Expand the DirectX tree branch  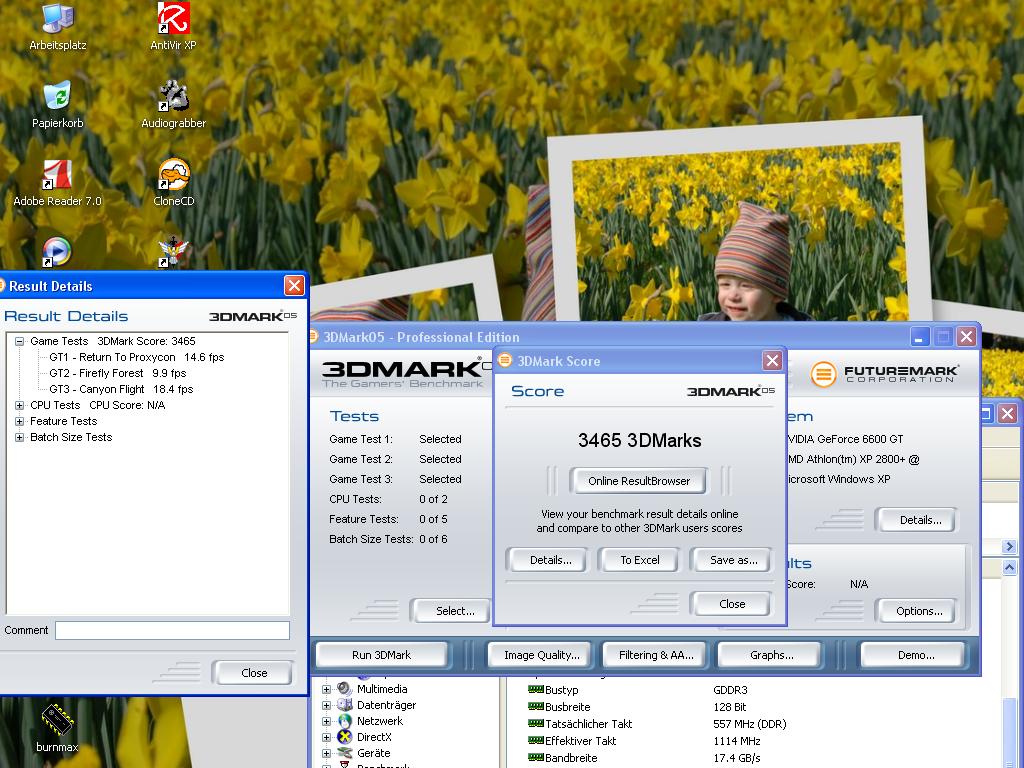coord(327,737)
